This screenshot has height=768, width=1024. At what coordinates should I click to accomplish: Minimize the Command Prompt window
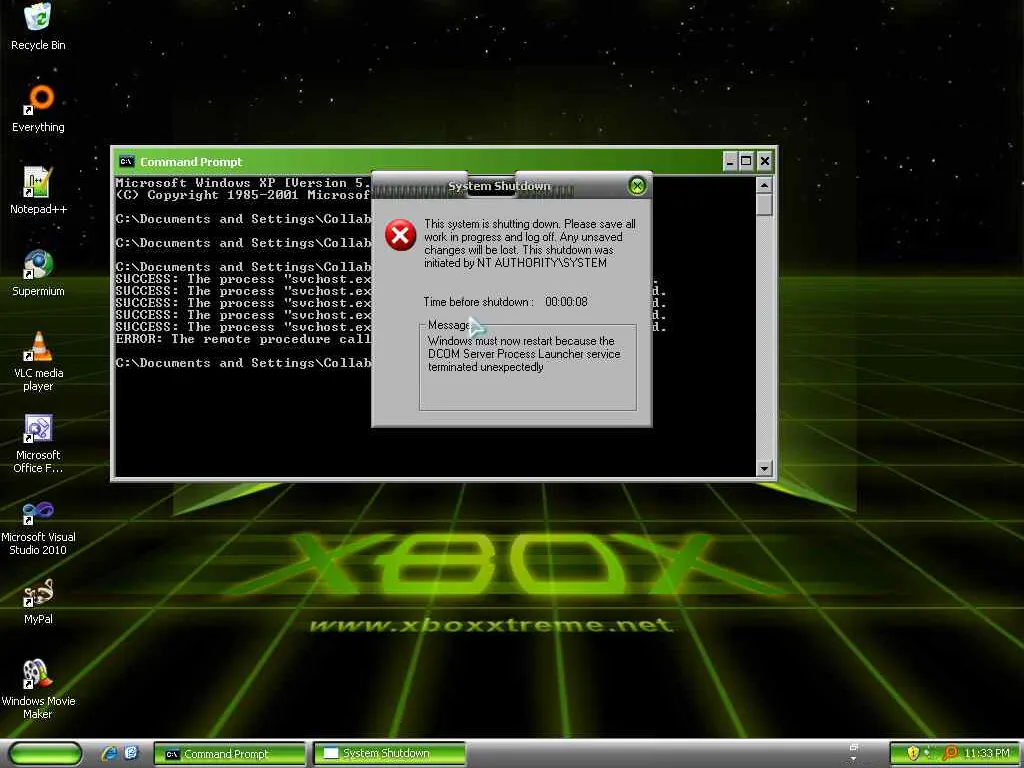coord(730,161)
